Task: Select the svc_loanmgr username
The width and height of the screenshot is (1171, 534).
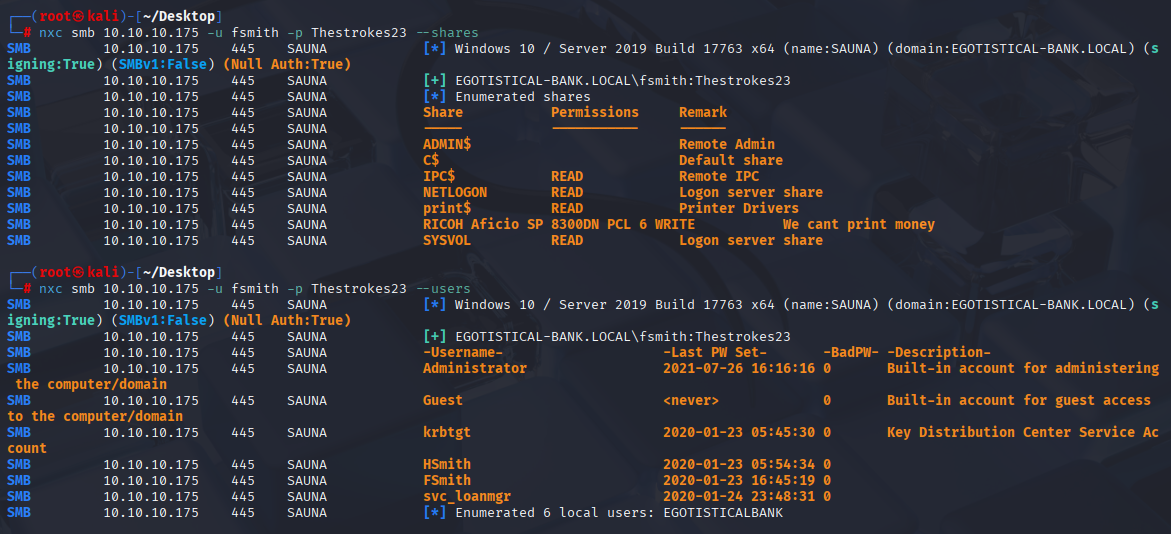Action: tap(467, 497)
